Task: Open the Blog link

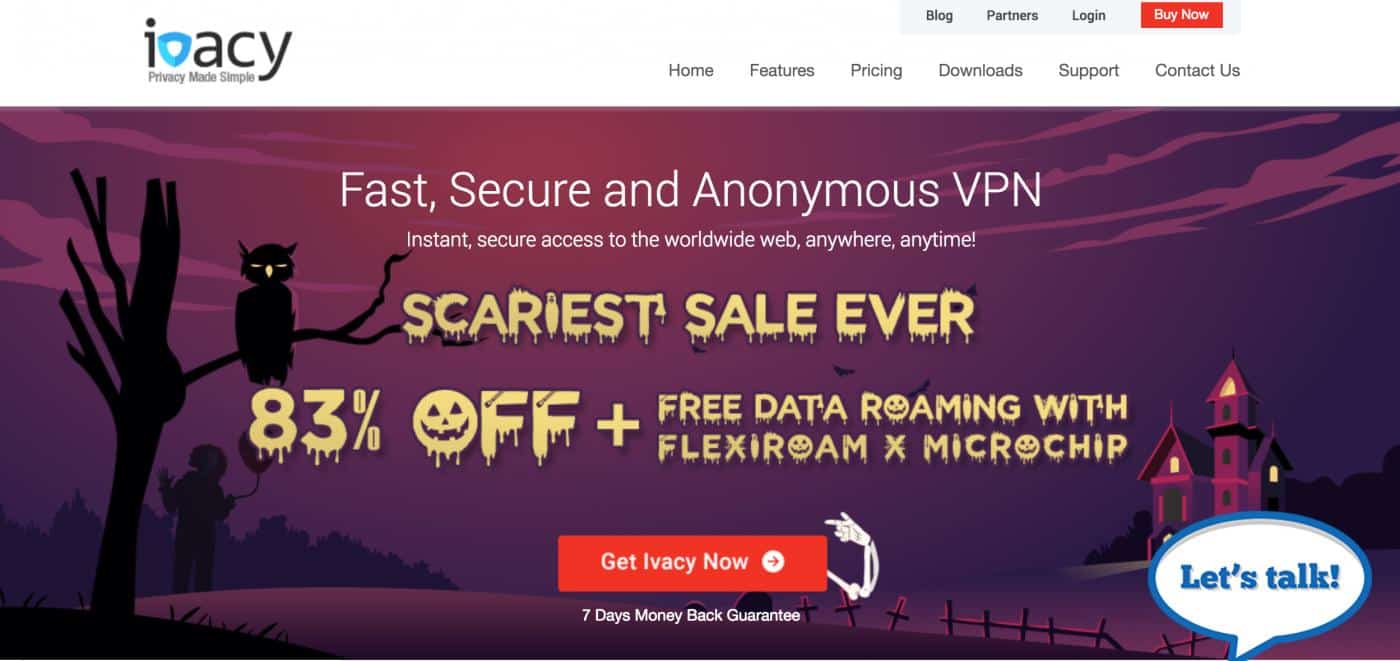Action: pos(939,15)
